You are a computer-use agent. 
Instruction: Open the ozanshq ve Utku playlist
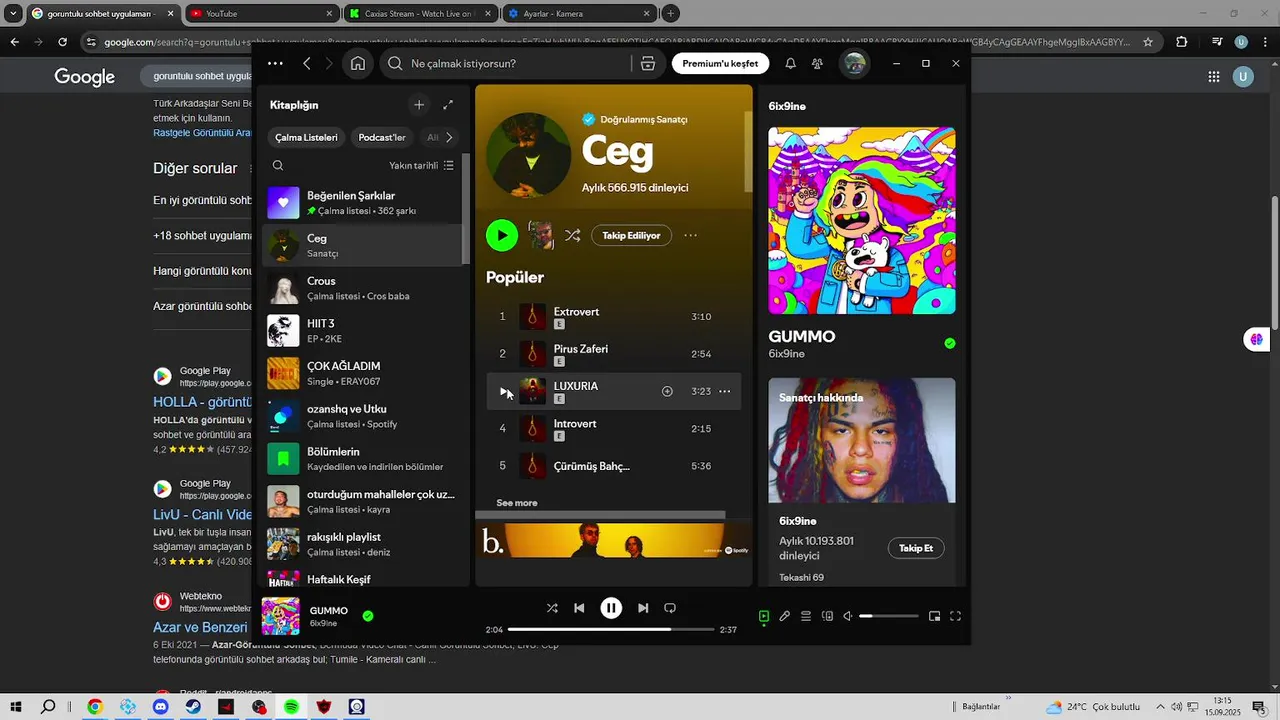click(x=363, y=416)
